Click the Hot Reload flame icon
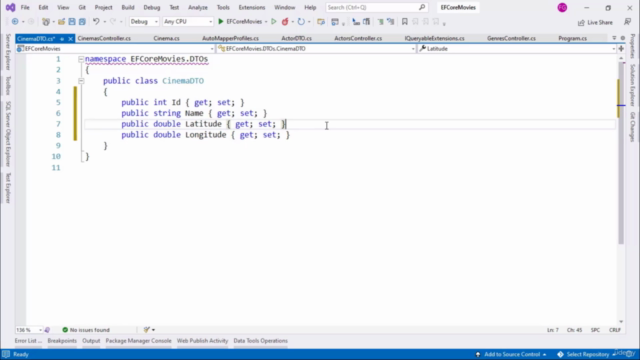640x360 pixels. pyautogui.click(x=285, y=22)
